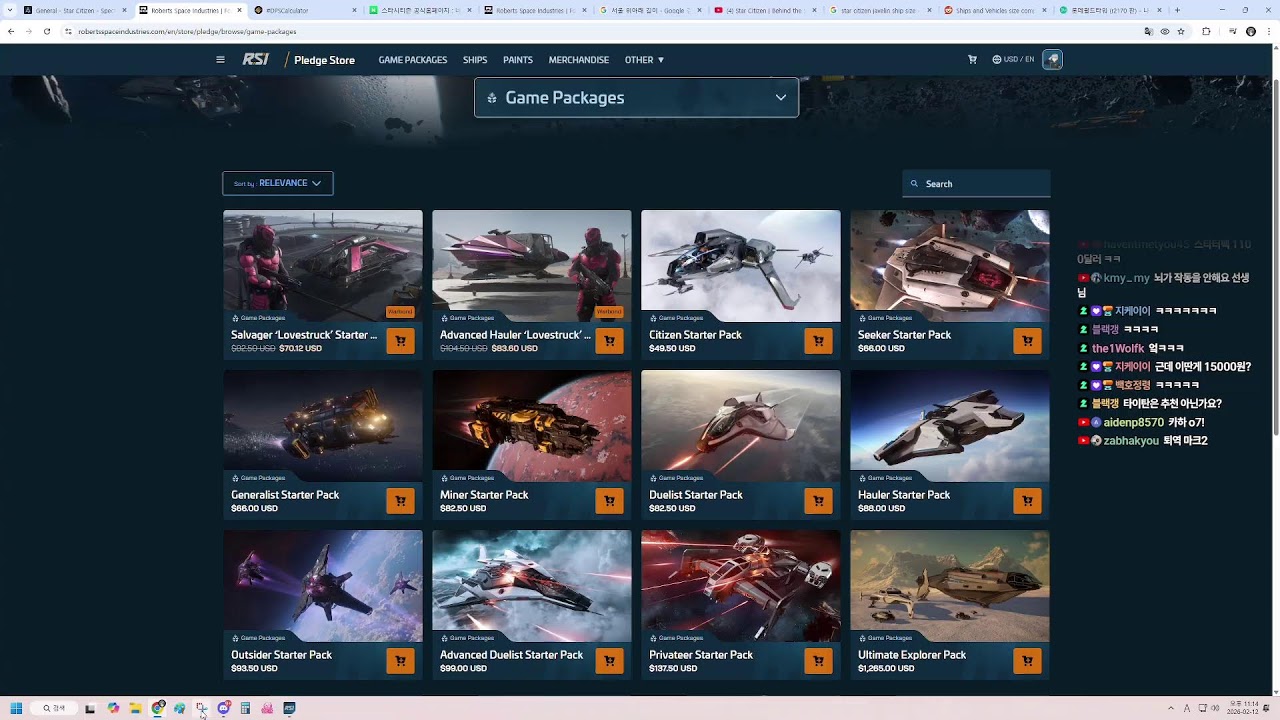Click the Windows taskbar search box
Screen dimensions: 1280x720
[x=54, y=708]
